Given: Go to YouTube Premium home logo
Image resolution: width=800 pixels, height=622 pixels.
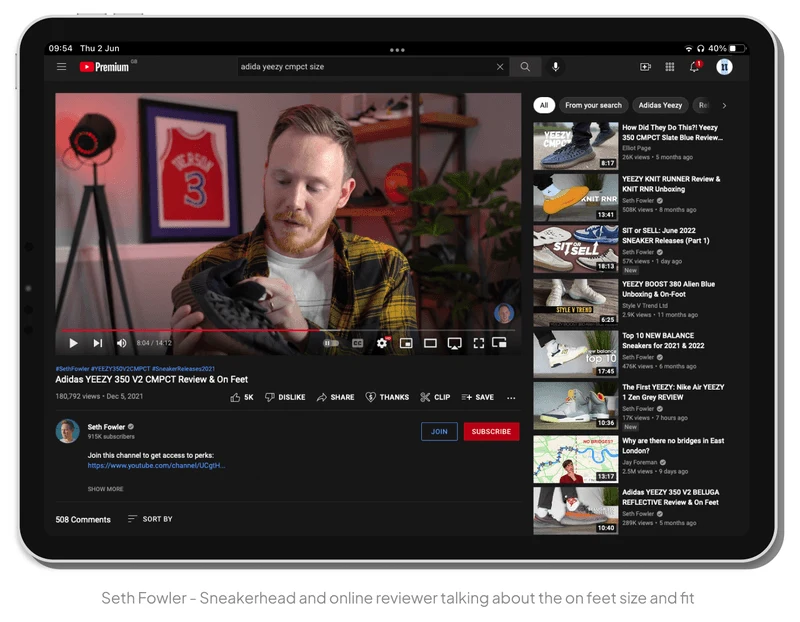Looking at the screenshot, I should (105, 67).
